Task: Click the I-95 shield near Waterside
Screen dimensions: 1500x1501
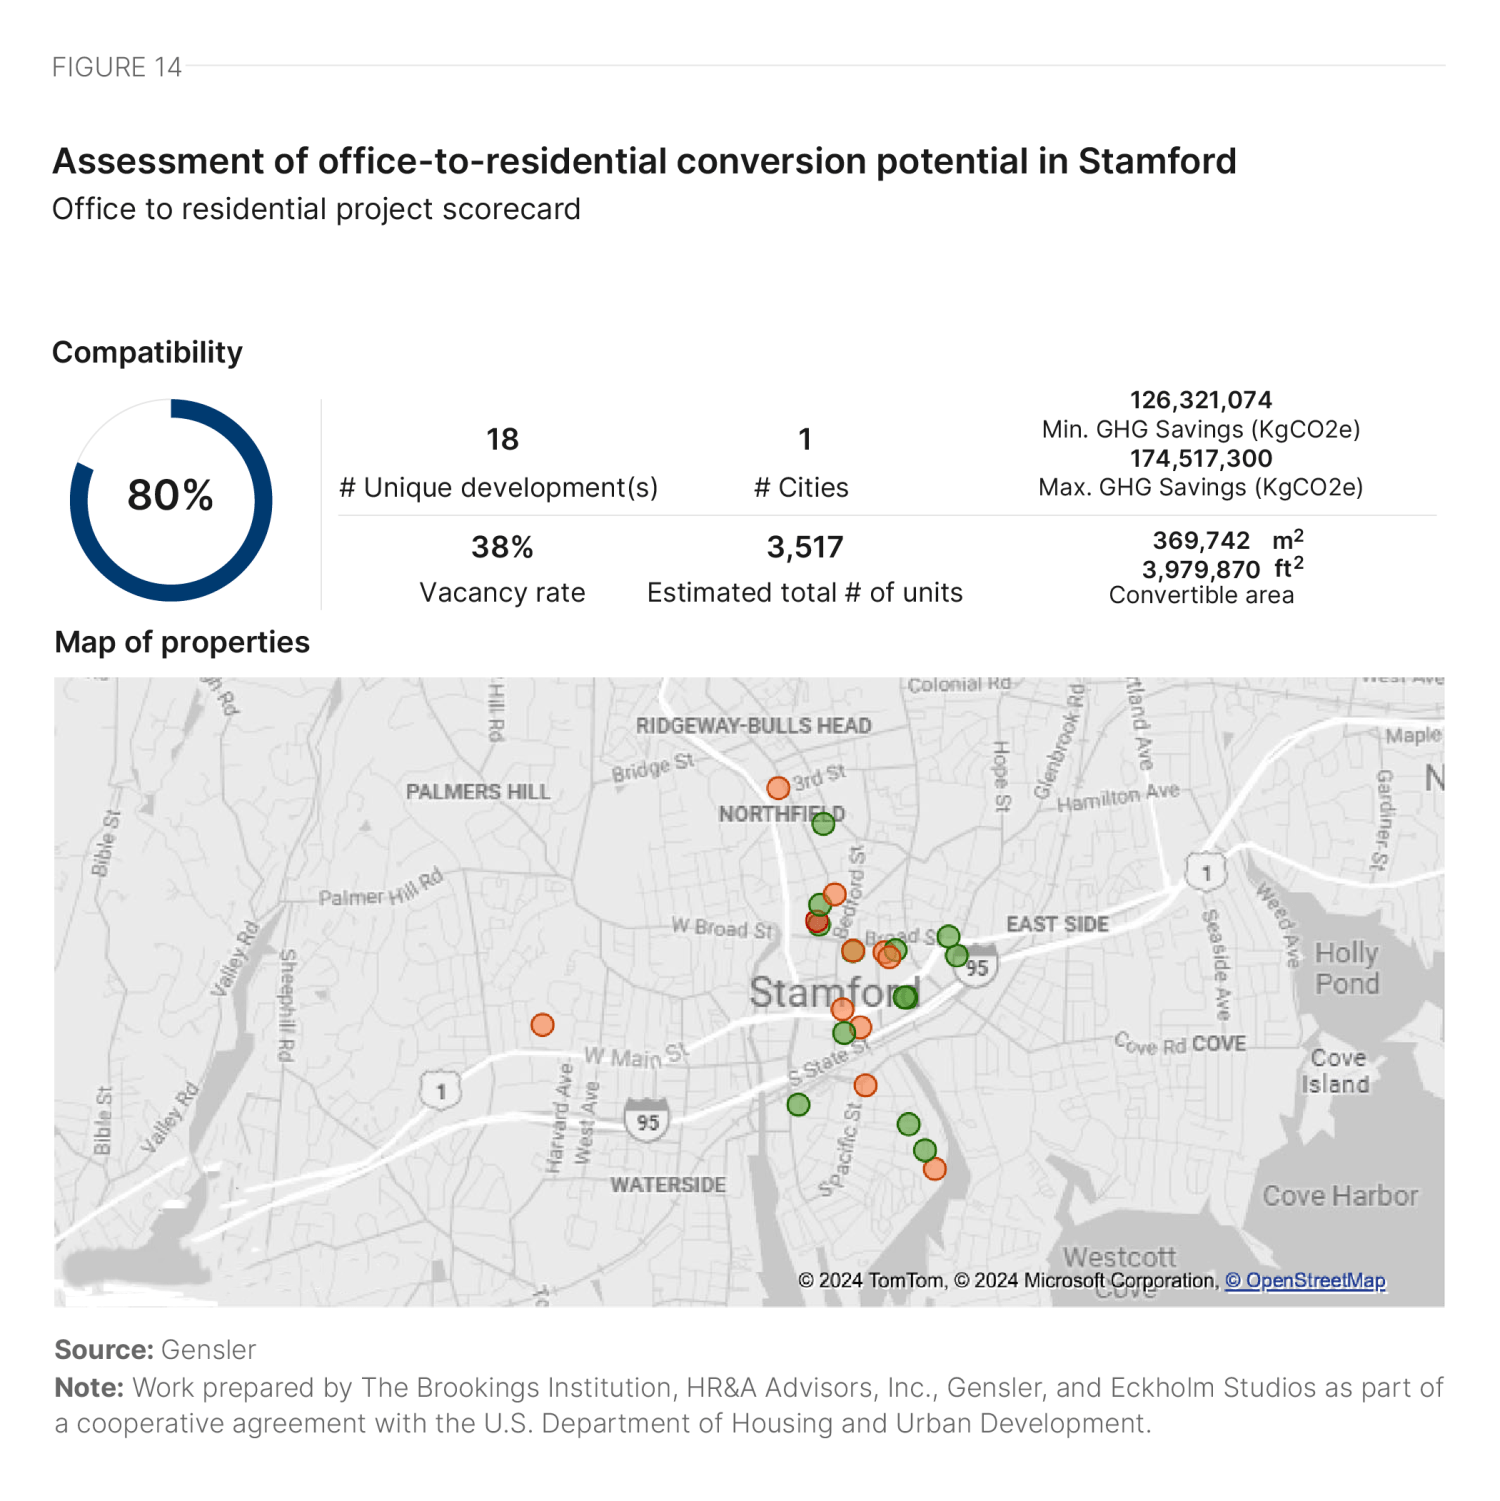Action: tap(647, 1122)
